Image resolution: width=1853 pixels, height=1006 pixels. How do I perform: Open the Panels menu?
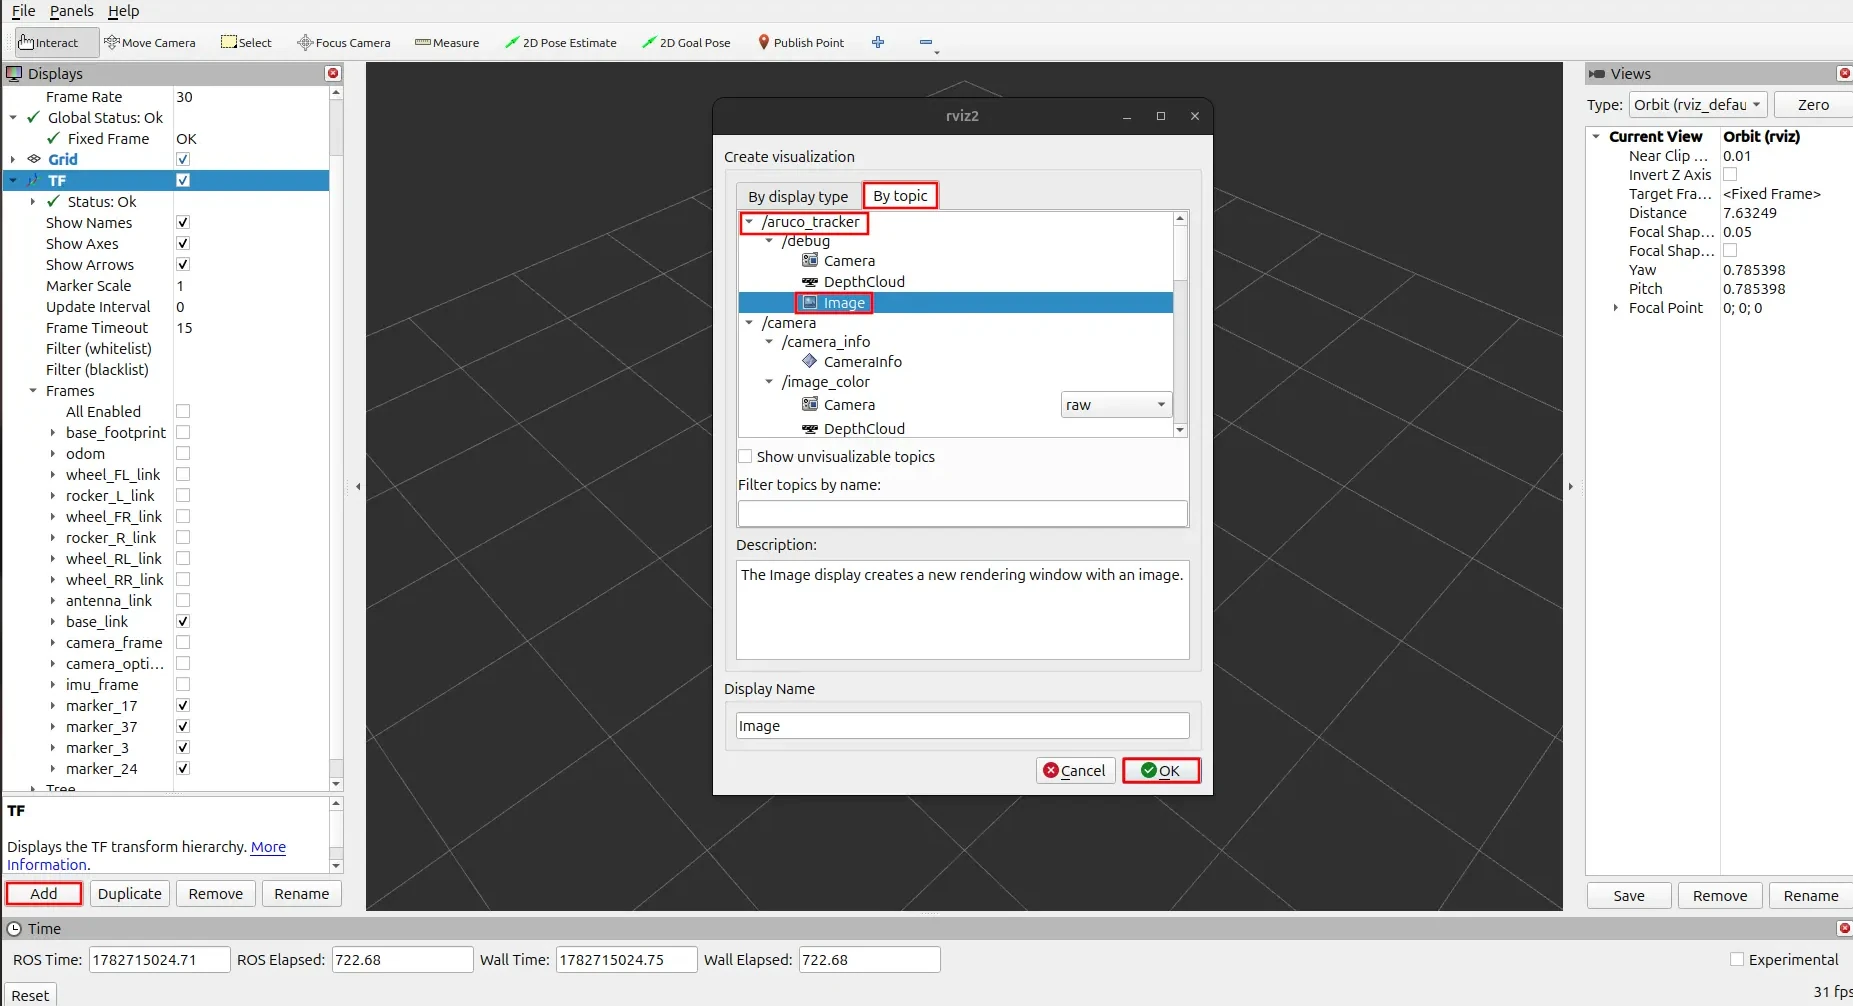click(x=71, y=11)
